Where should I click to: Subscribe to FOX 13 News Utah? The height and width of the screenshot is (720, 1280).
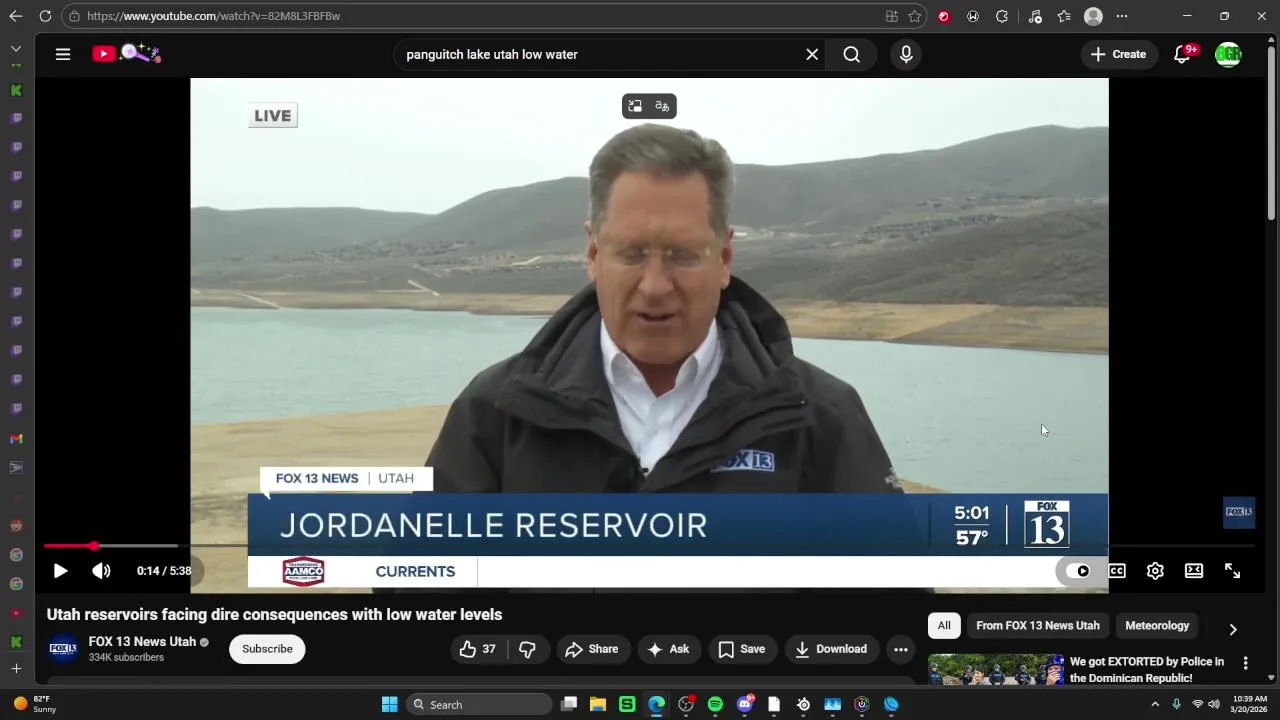pos(267,649)
